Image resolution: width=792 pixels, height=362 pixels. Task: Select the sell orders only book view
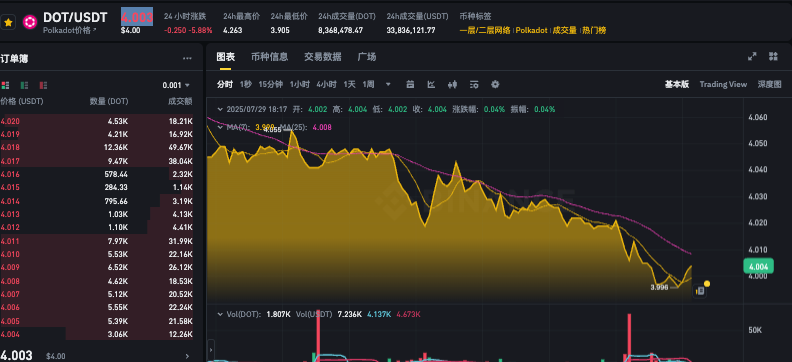click(43, 85)
